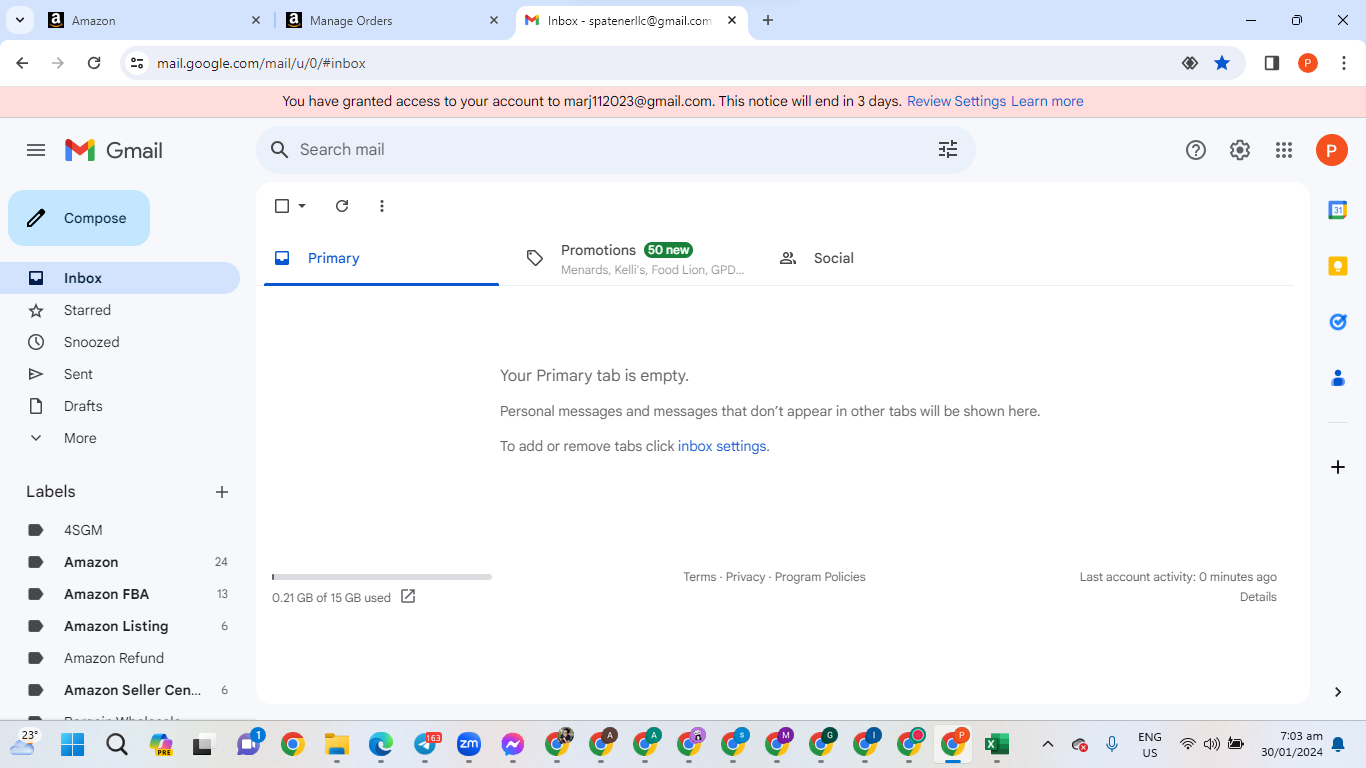Open the Chrome three-dot menu
This screenshot has width=1366, height=768.
[1344, 63]
